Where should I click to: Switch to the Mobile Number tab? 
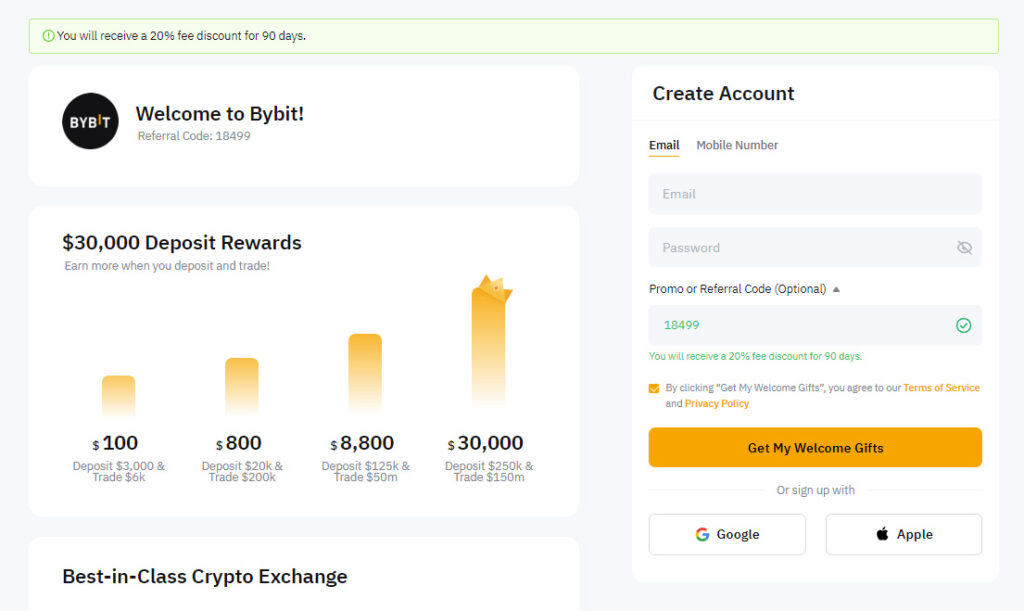[737, 146]
